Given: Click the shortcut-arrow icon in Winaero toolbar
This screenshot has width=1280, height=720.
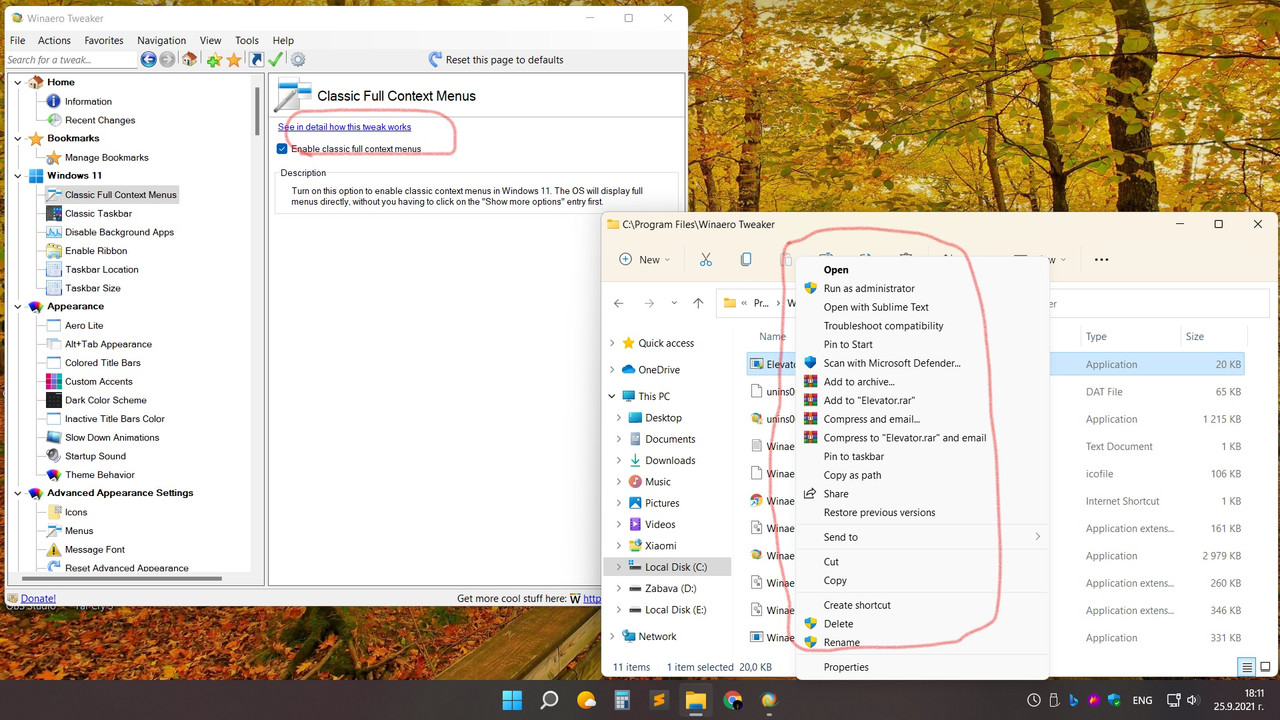Looking at the screenshot, I should 257,60.
